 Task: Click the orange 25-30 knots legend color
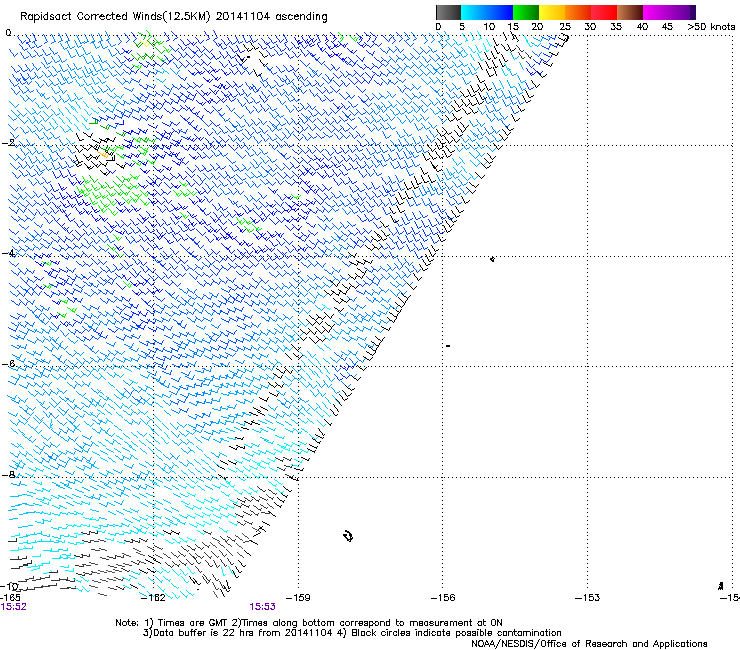click(578, 12)
